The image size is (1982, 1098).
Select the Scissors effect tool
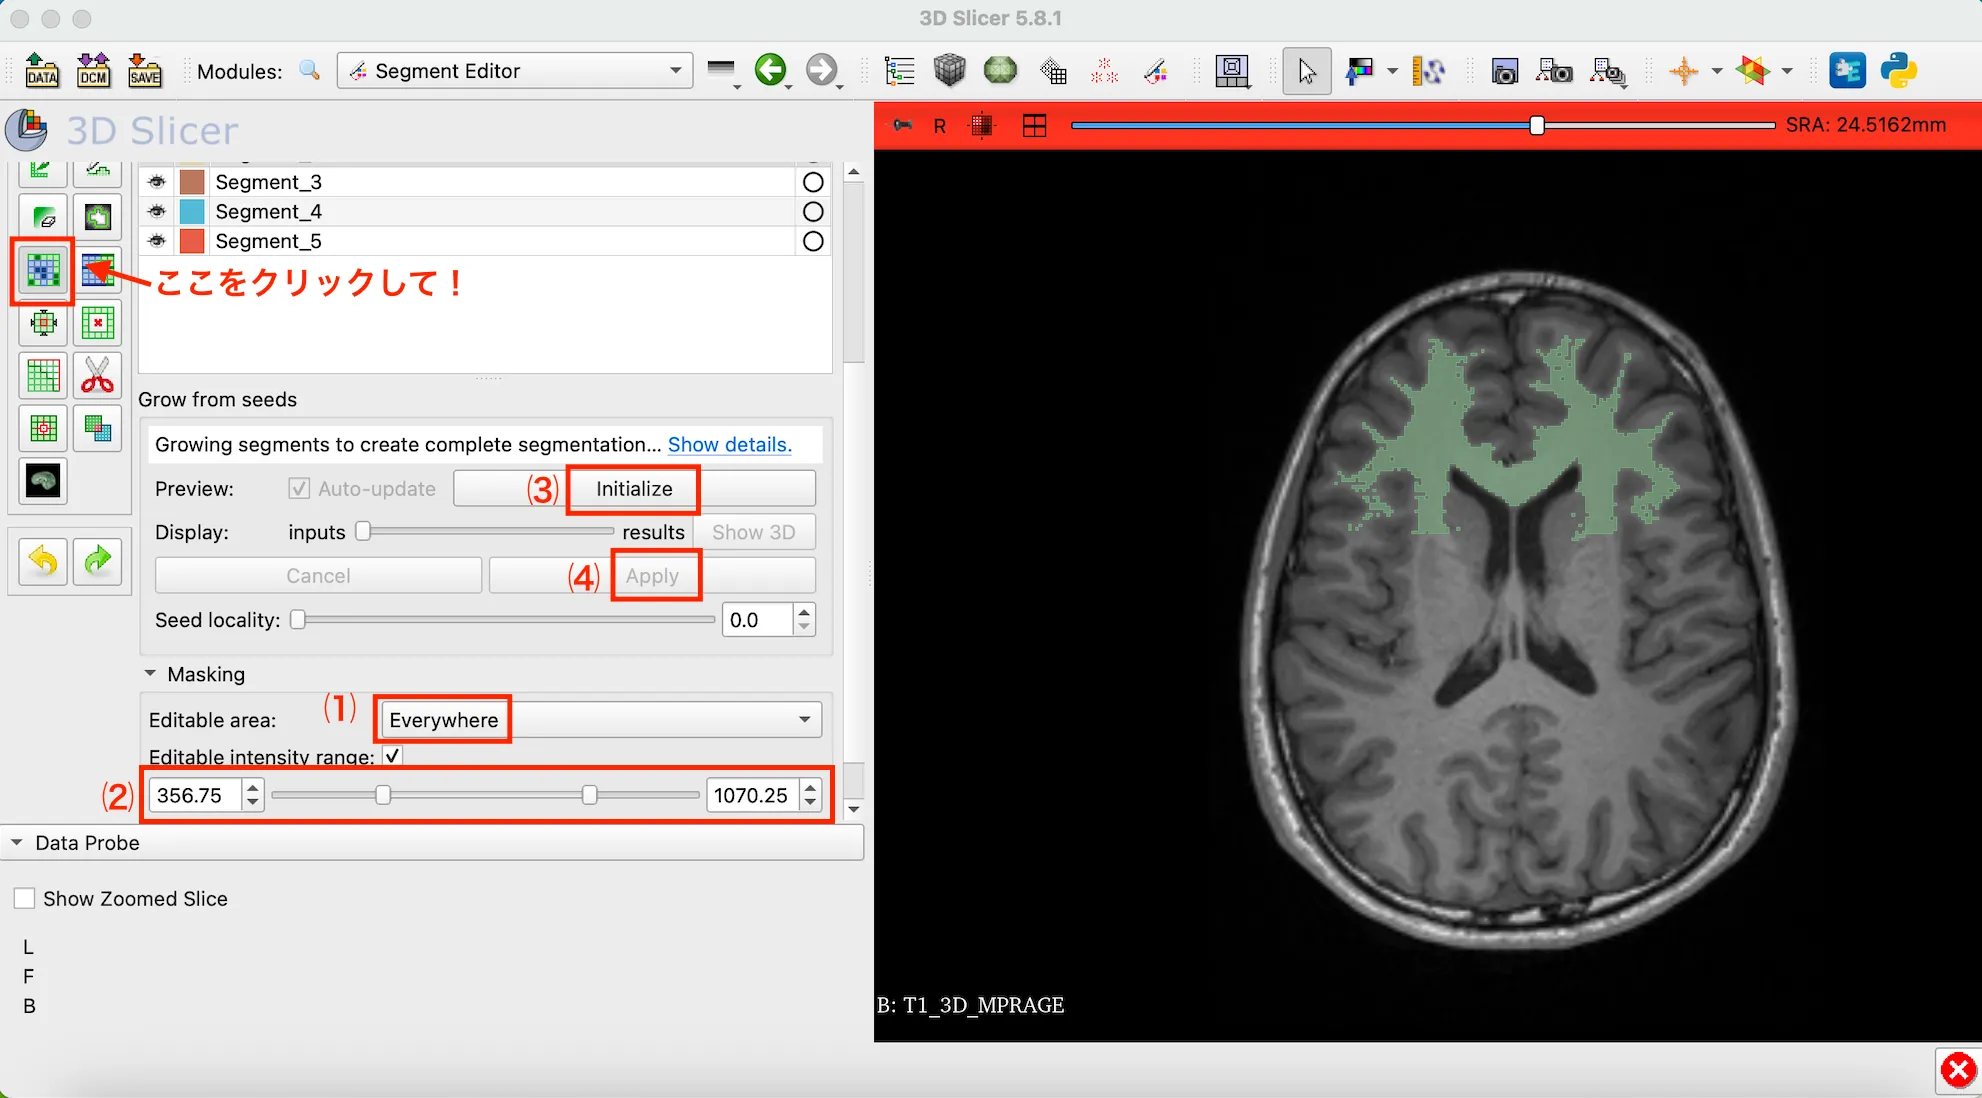pos(97,375)
